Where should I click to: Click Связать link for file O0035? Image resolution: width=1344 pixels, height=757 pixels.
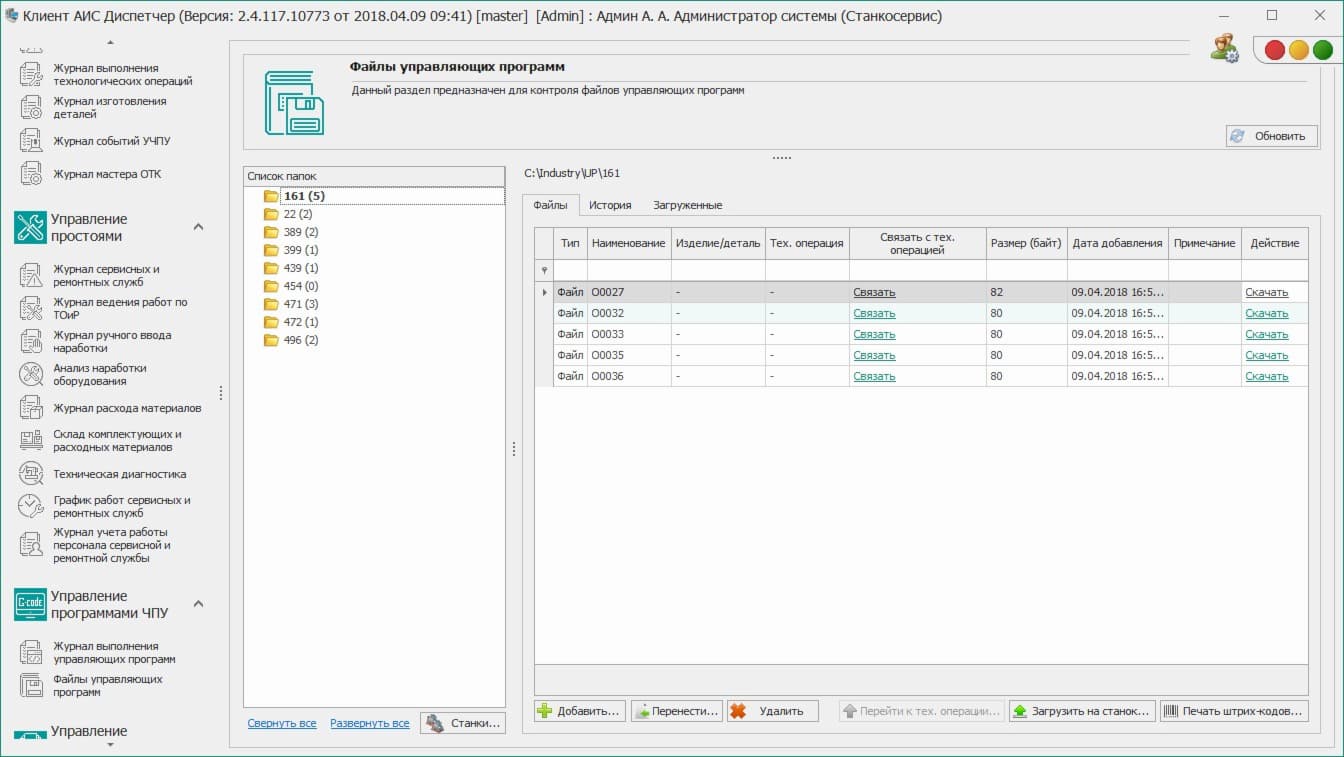point(874,355)
